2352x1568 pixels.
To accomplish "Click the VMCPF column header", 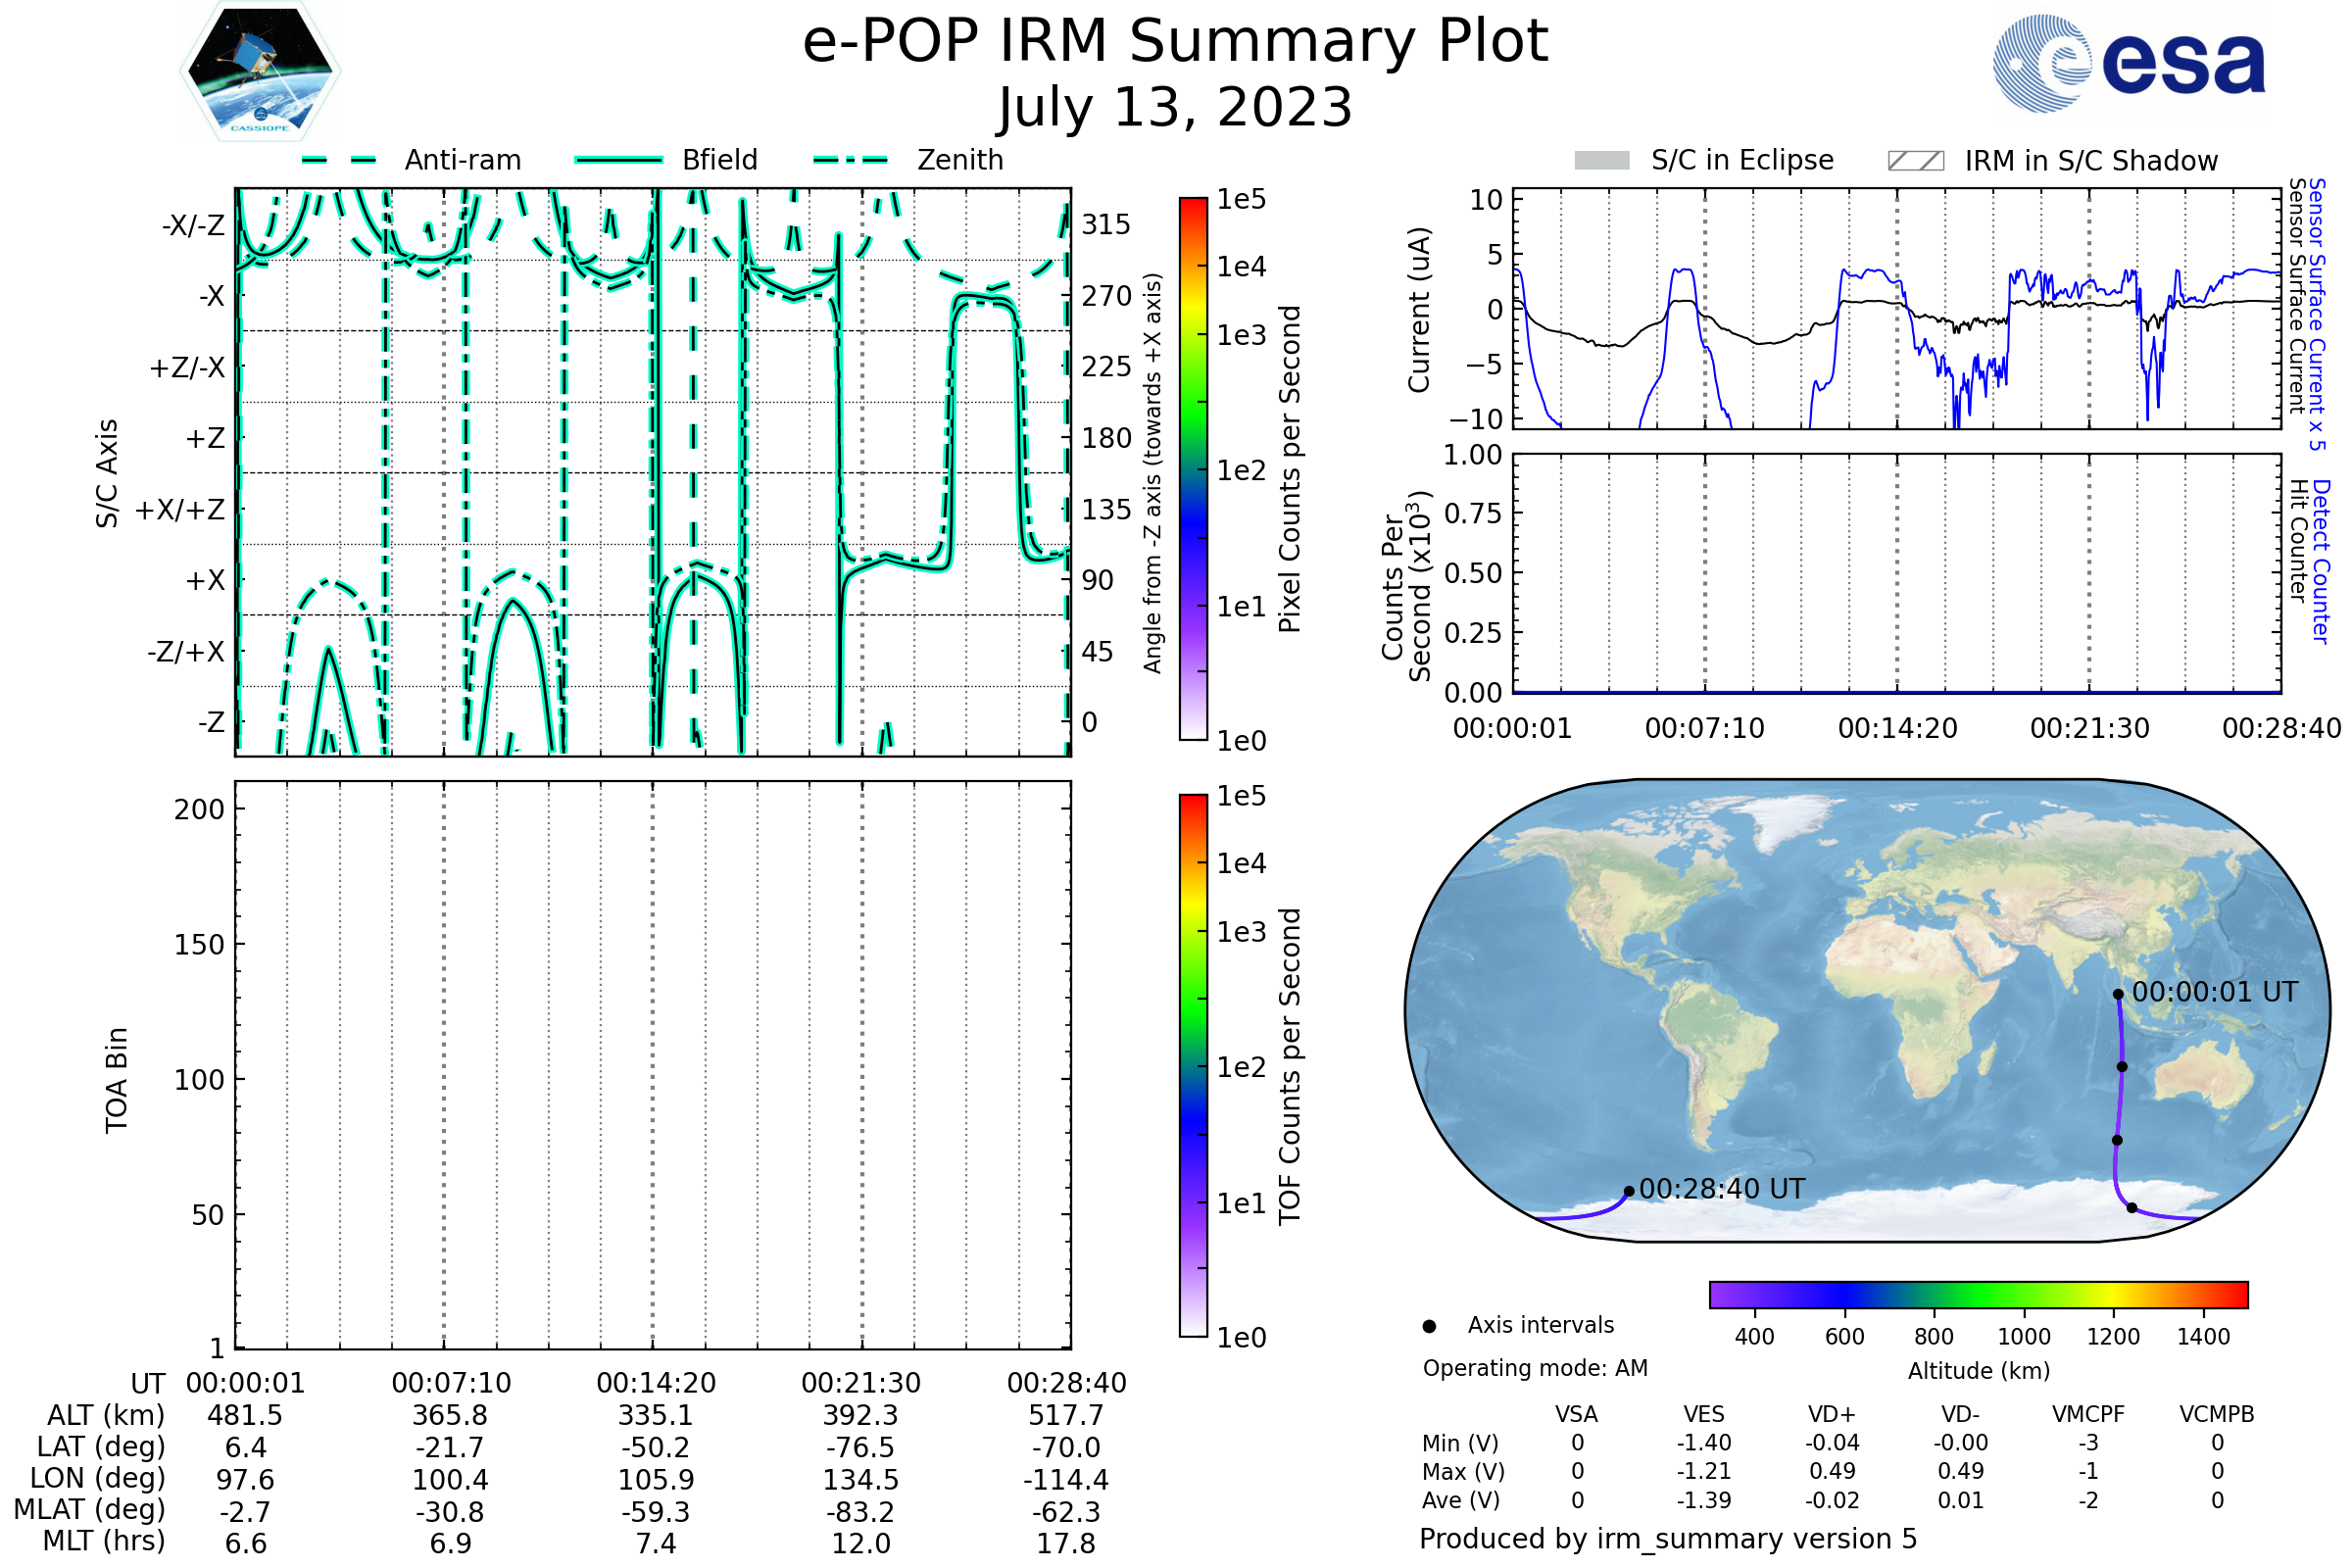I will (x=2088, y=1414).
